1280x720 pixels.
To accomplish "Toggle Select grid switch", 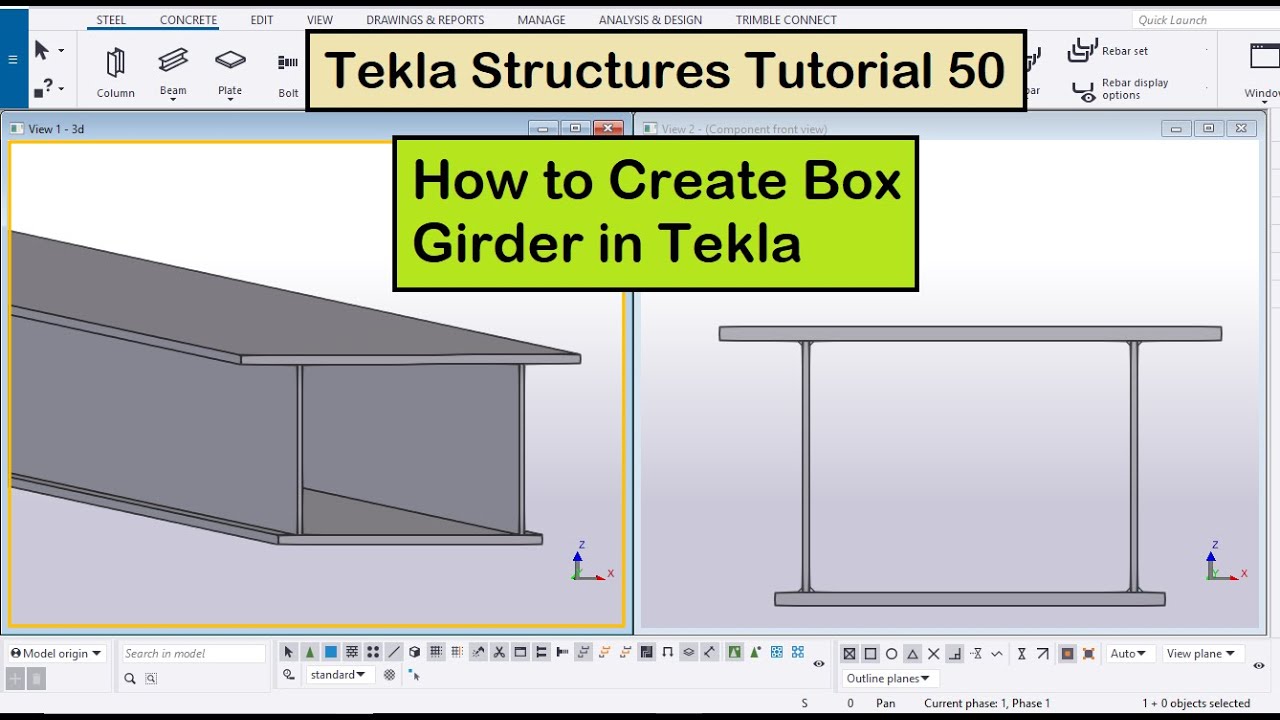I will tap(435, 652).
